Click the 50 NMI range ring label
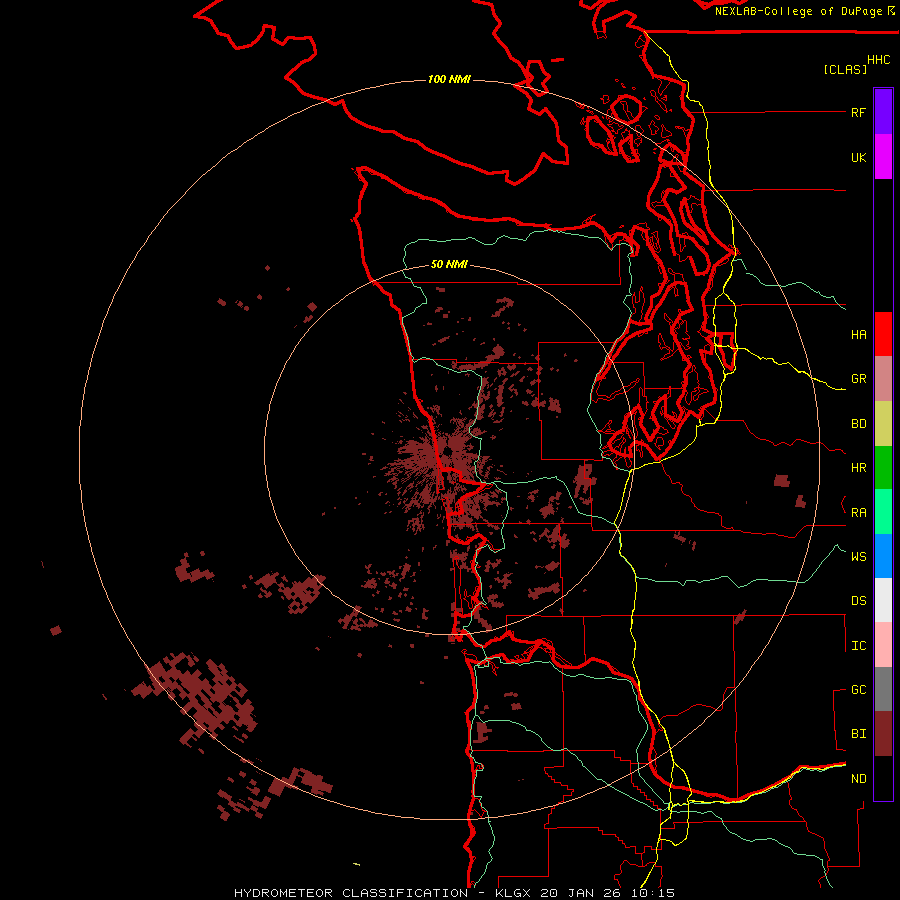The width and height of the screenshot is (900, 900). pyautogui.click(x=449, y=264)
